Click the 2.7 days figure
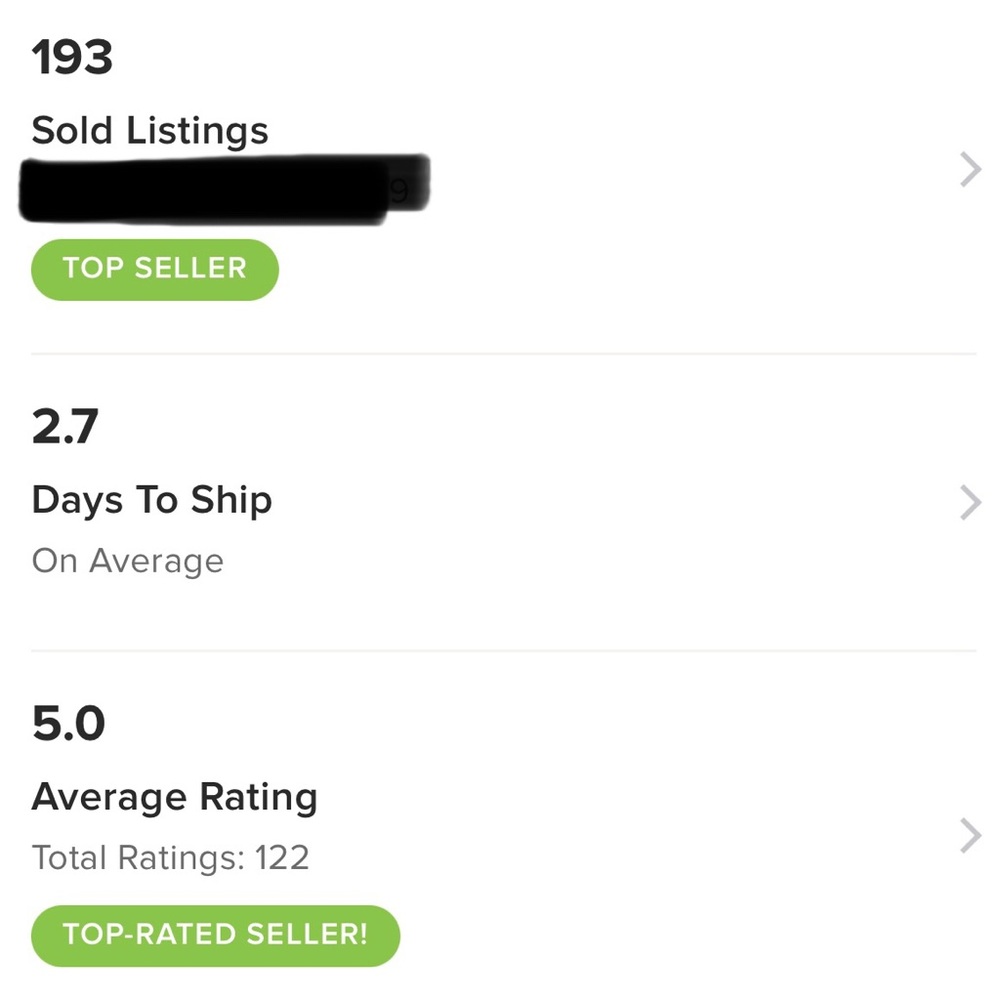 pos(65,427)
